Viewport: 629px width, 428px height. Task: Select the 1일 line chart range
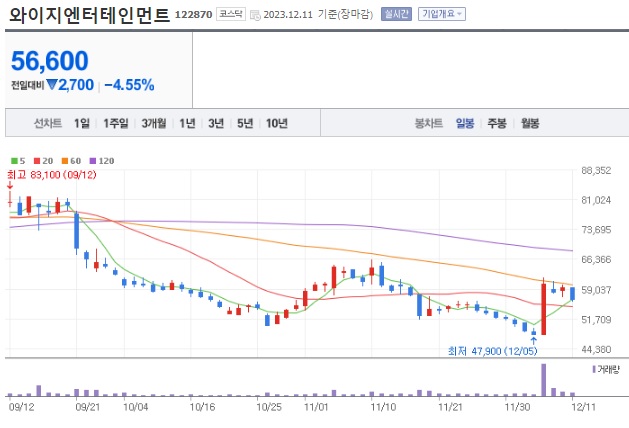(x=82, y=123)
